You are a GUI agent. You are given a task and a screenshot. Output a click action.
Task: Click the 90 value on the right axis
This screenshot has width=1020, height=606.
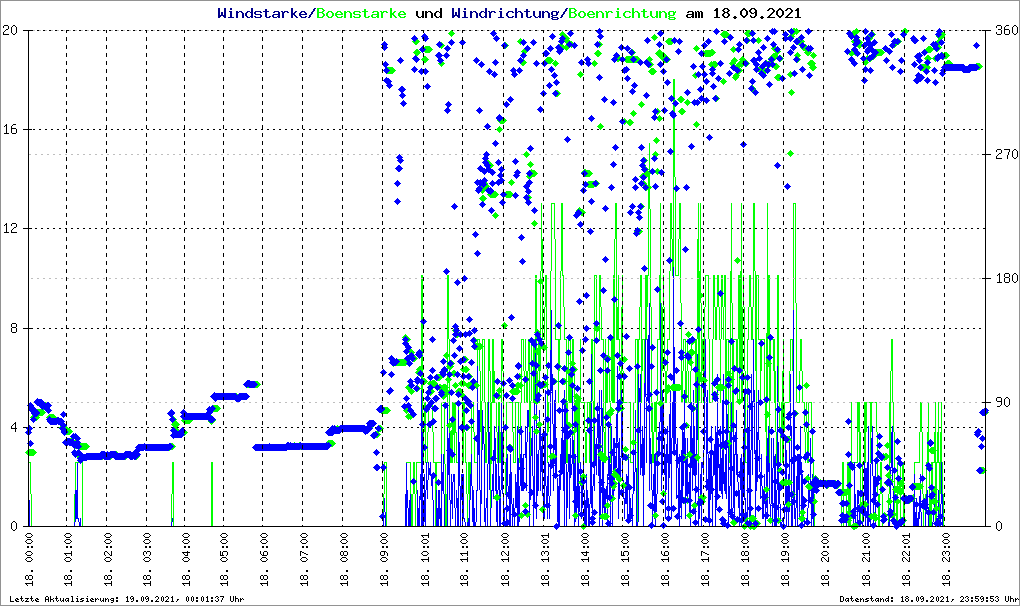pos(1000,403)
